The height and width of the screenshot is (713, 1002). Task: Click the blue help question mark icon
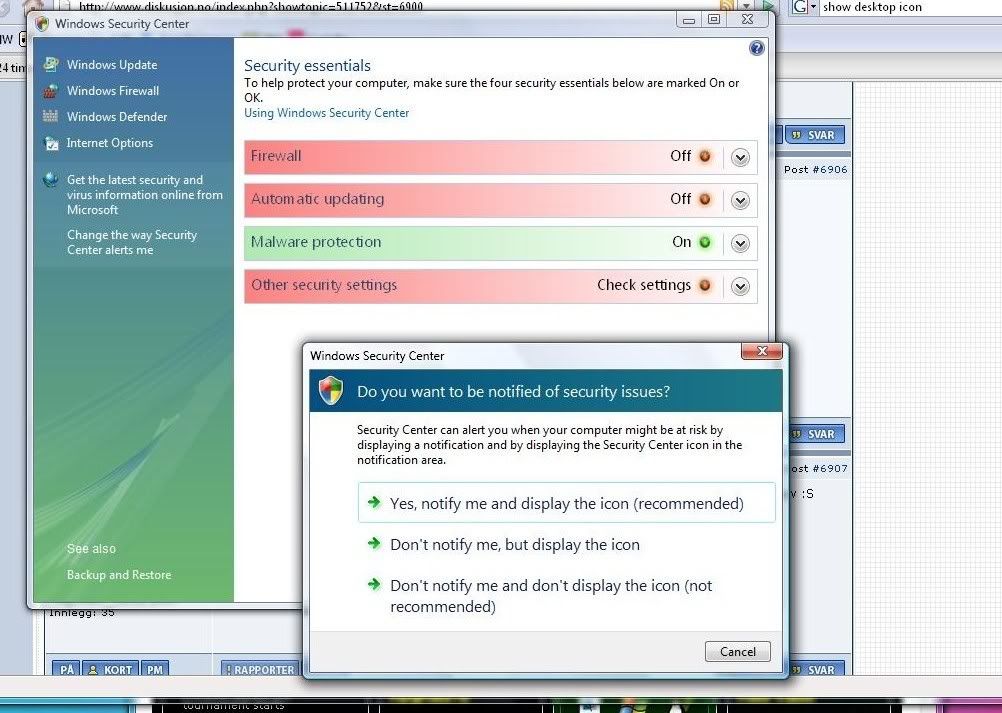click(757, 48)
